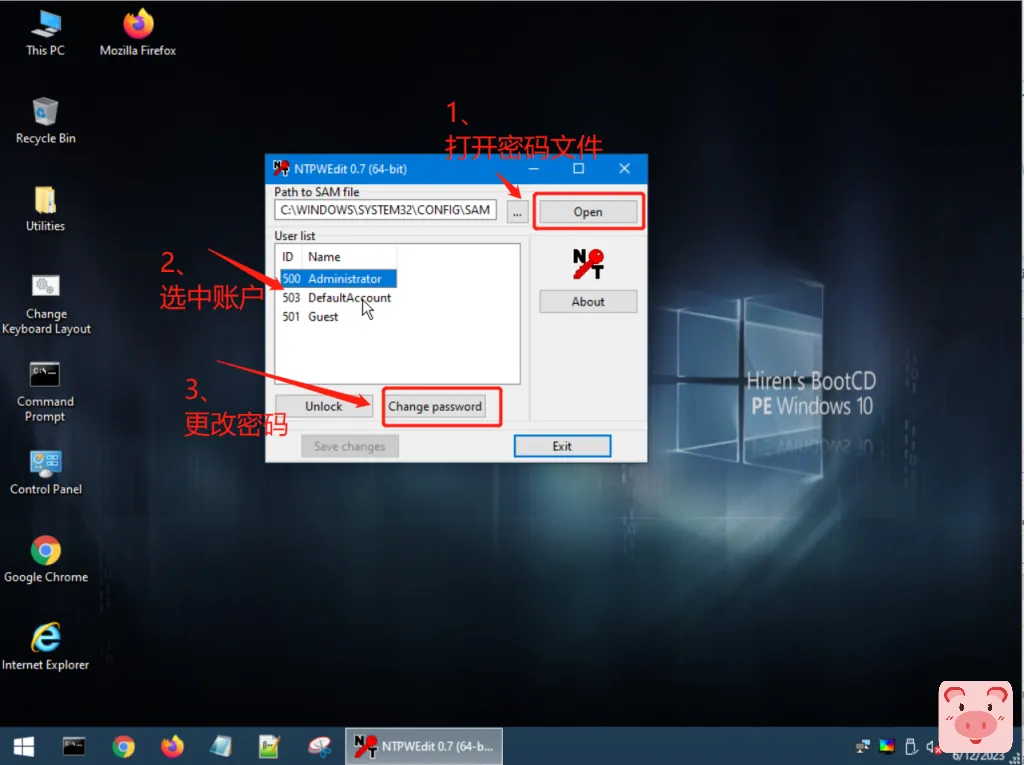This screenshot has width=1024, height=765.
Task: Click the NTPWEdit title bar key icon
Action: pos(281,168)
